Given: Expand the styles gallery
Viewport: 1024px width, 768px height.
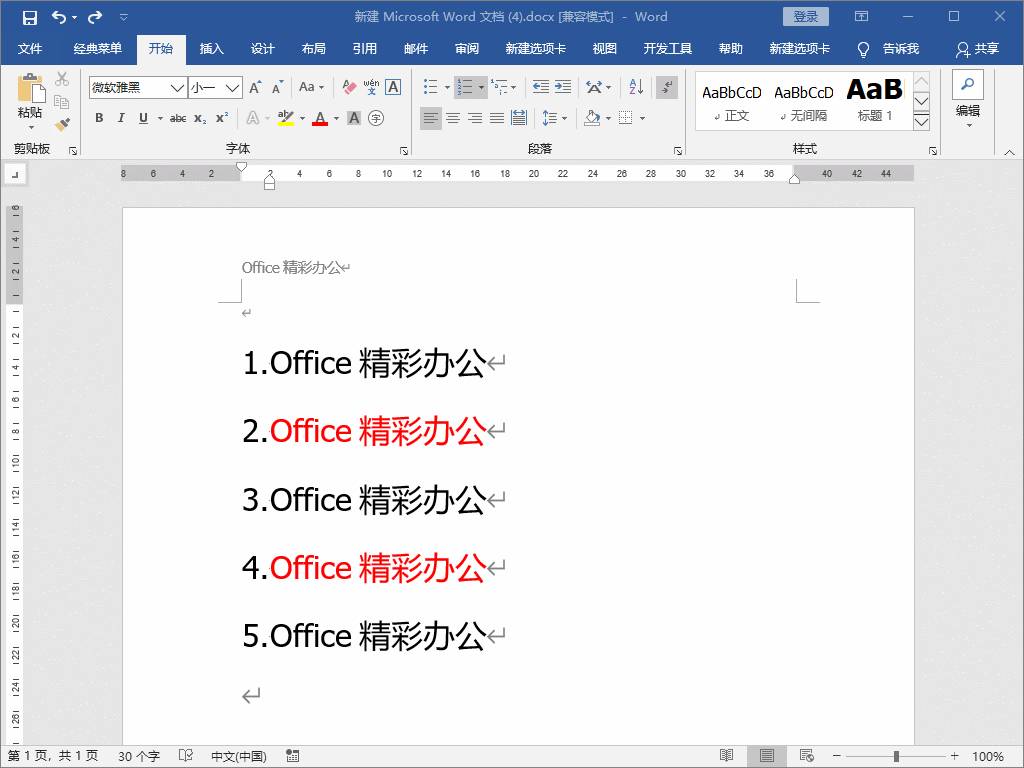Looking at the screenshot, I should pyautogui.click(x=921, y=121).
